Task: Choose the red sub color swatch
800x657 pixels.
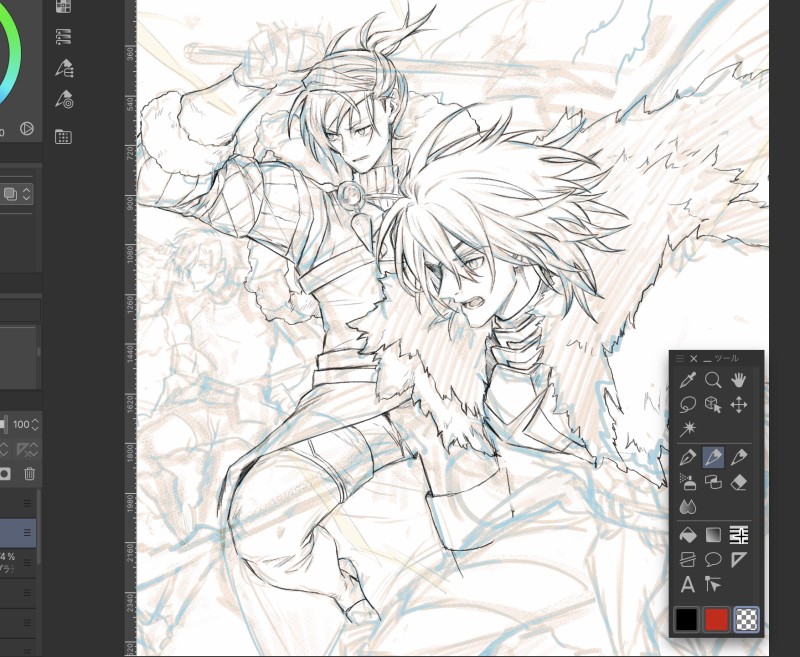Action: tap(716, 619)
